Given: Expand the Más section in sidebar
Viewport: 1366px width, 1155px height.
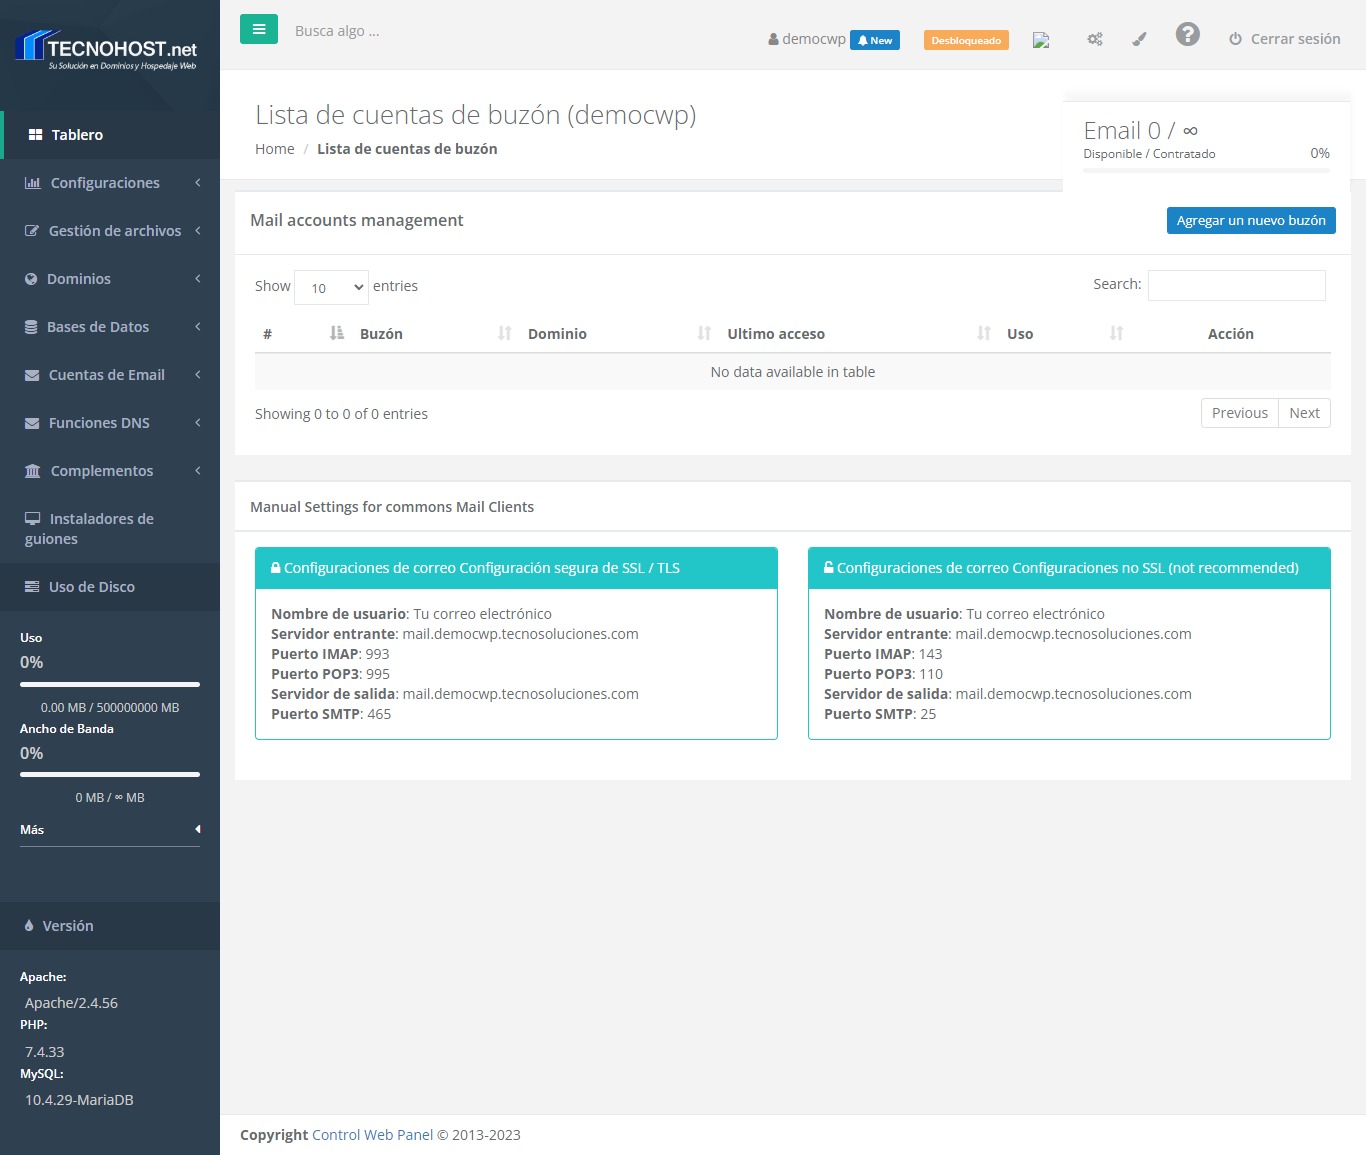Looking at the screenshot, I should click(x=109, y=829).
